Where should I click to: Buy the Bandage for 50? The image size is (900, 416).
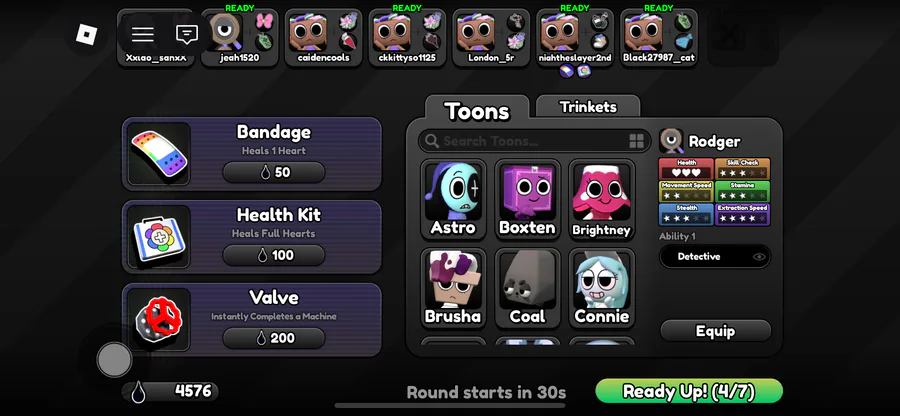[x=274, y=172]
